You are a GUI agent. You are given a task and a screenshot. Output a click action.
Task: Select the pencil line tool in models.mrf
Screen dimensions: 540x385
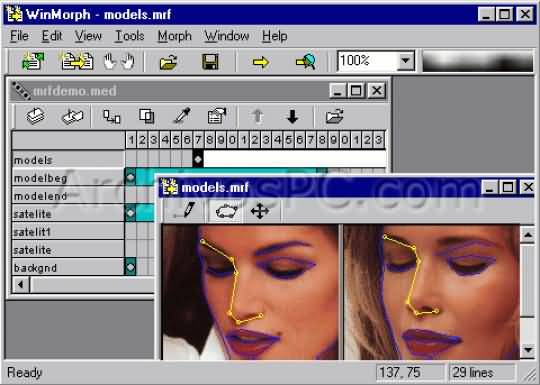coord(187,210)
